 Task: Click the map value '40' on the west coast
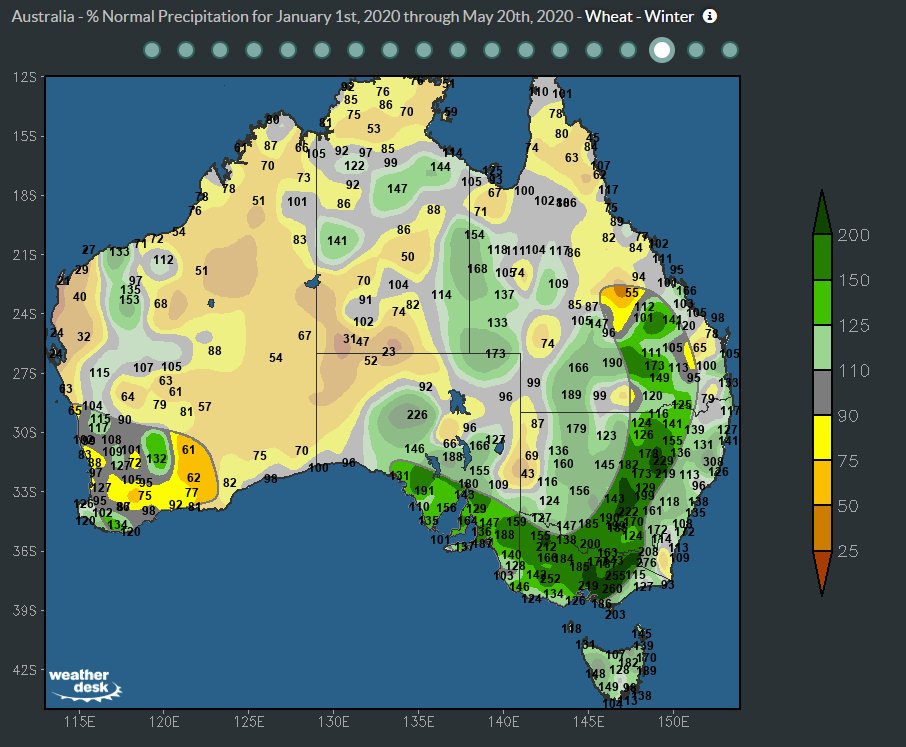(x=80, y=296)
